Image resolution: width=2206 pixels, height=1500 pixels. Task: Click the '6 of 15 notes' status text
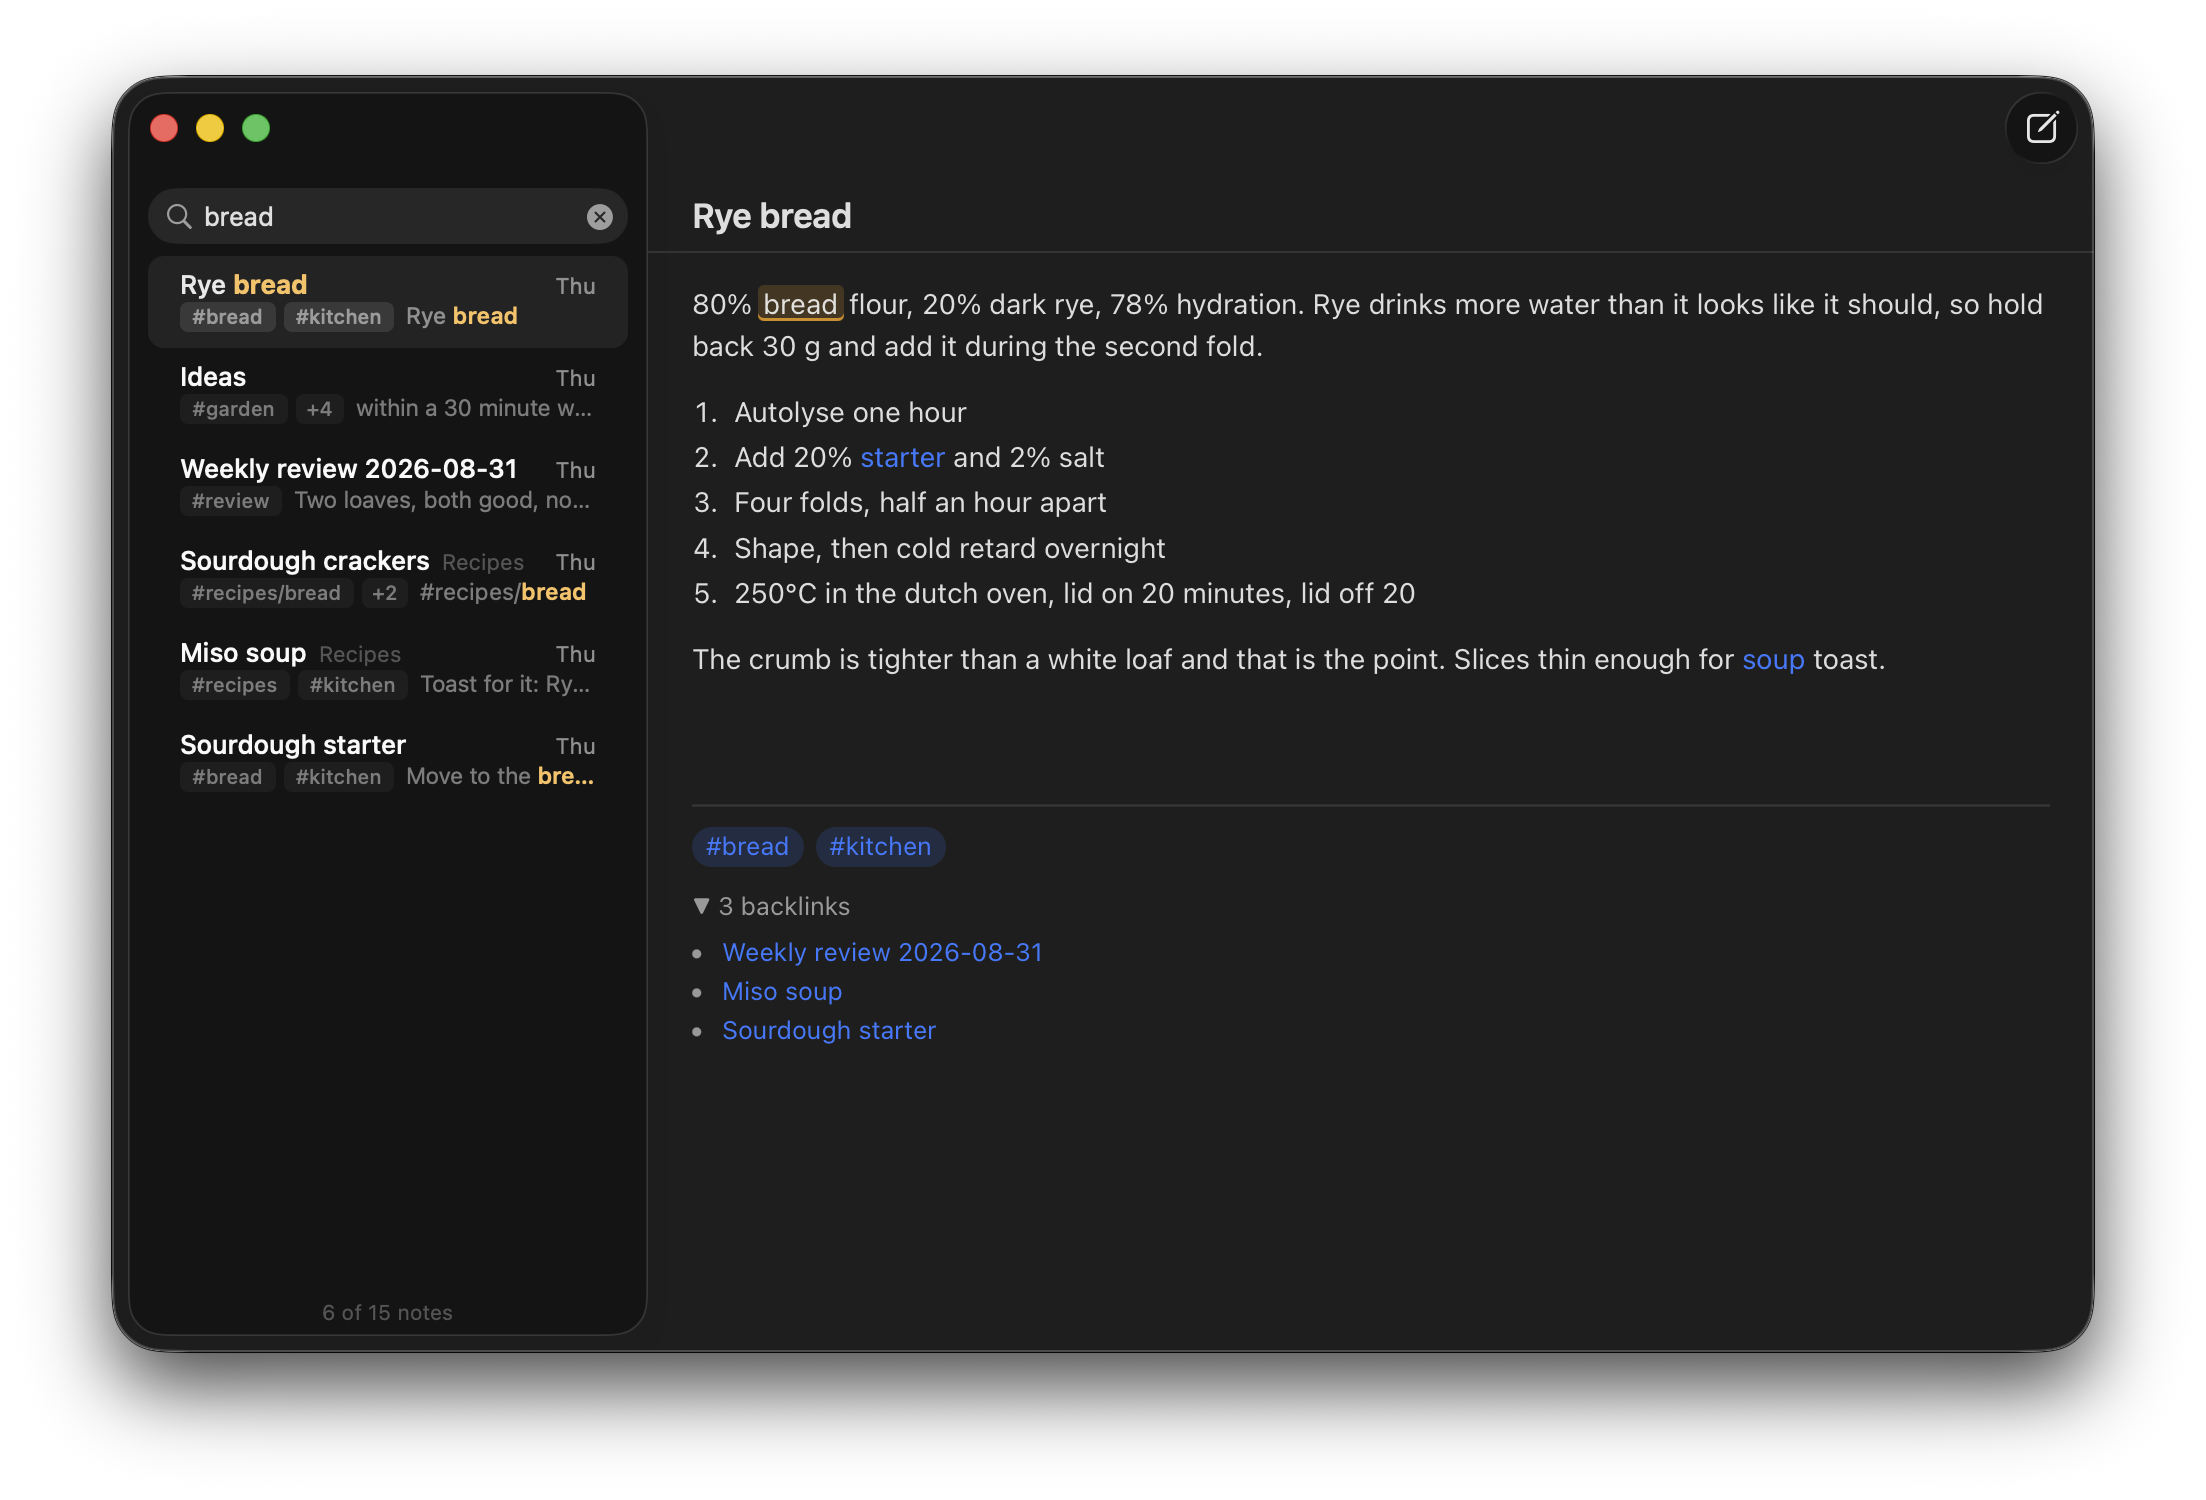[x=388, y=1313]
